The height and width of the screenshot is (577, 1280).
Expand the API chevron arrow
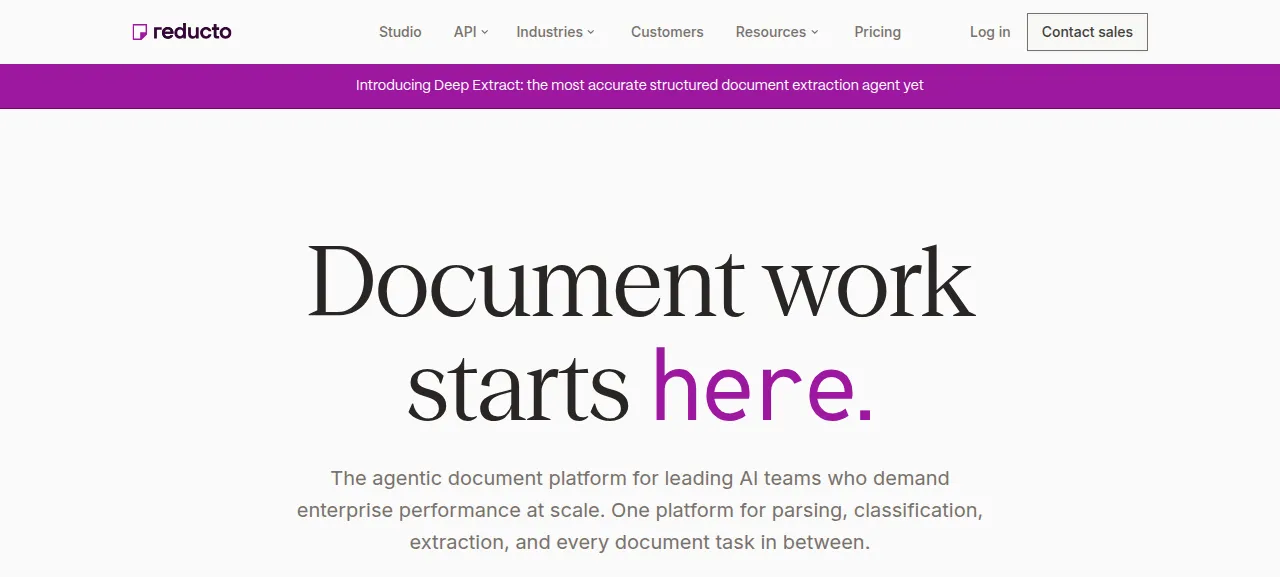click(x=485, y=32)
